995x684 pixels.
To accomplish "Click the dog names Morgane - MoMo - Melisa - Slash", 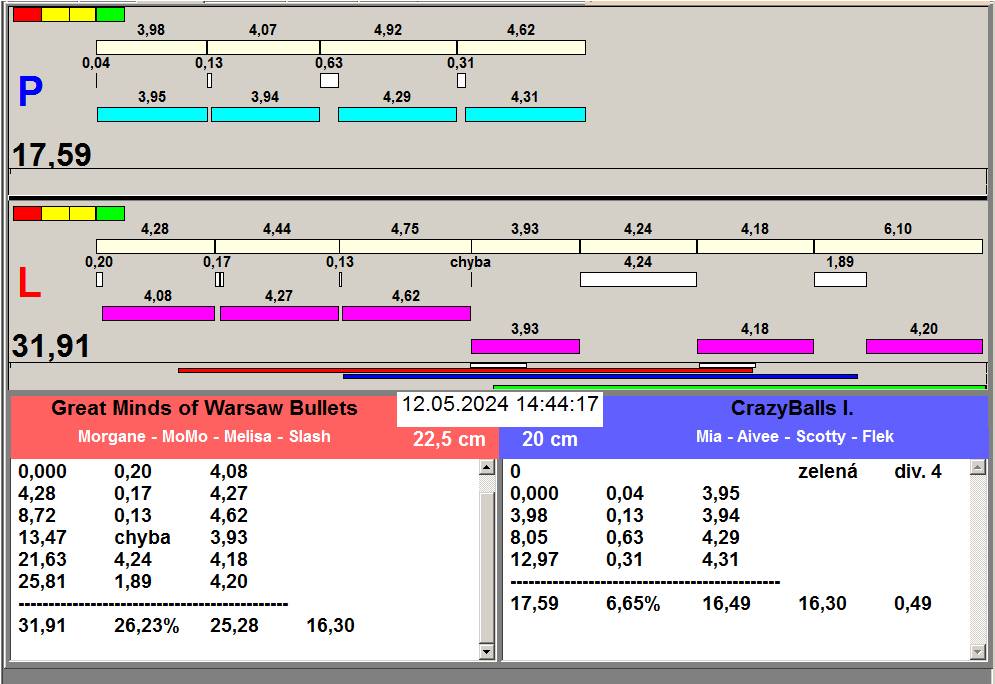I will [x=204, y=437].
